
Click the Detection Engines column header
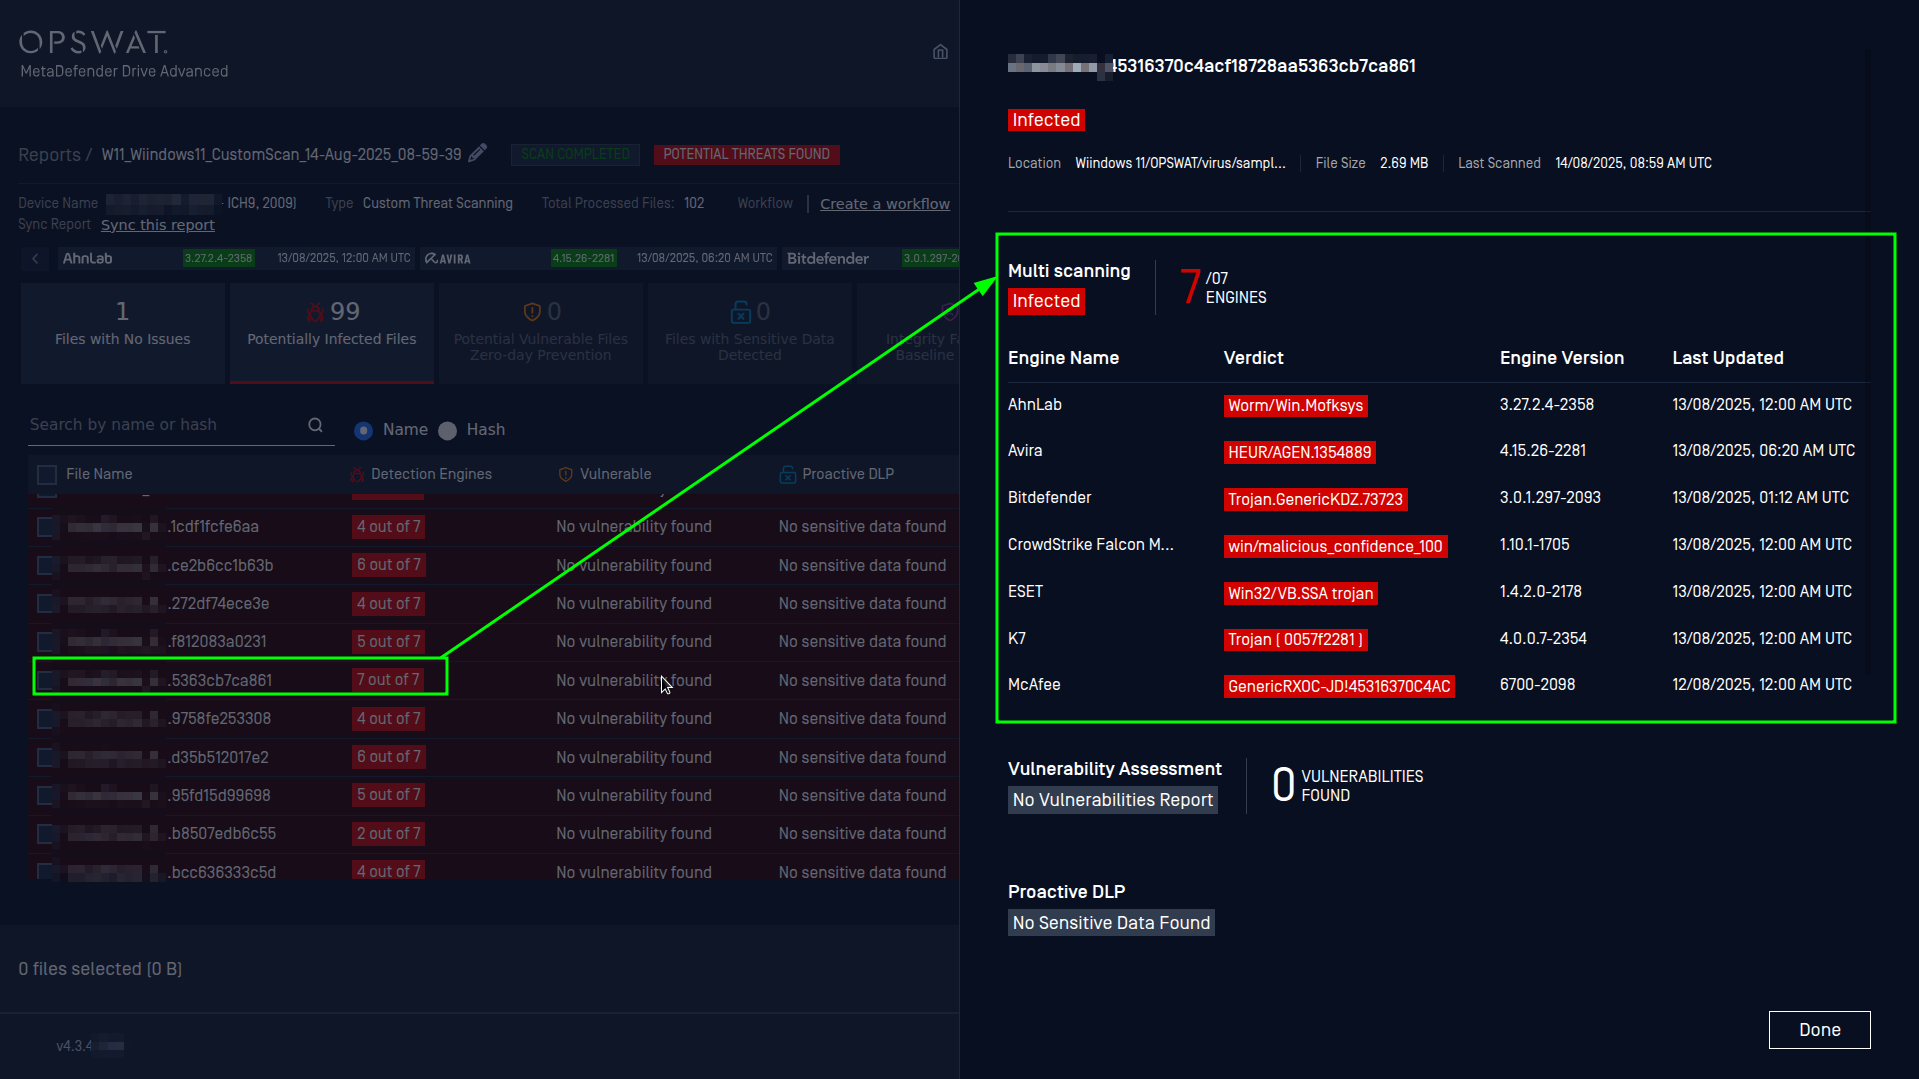[431, 474]
